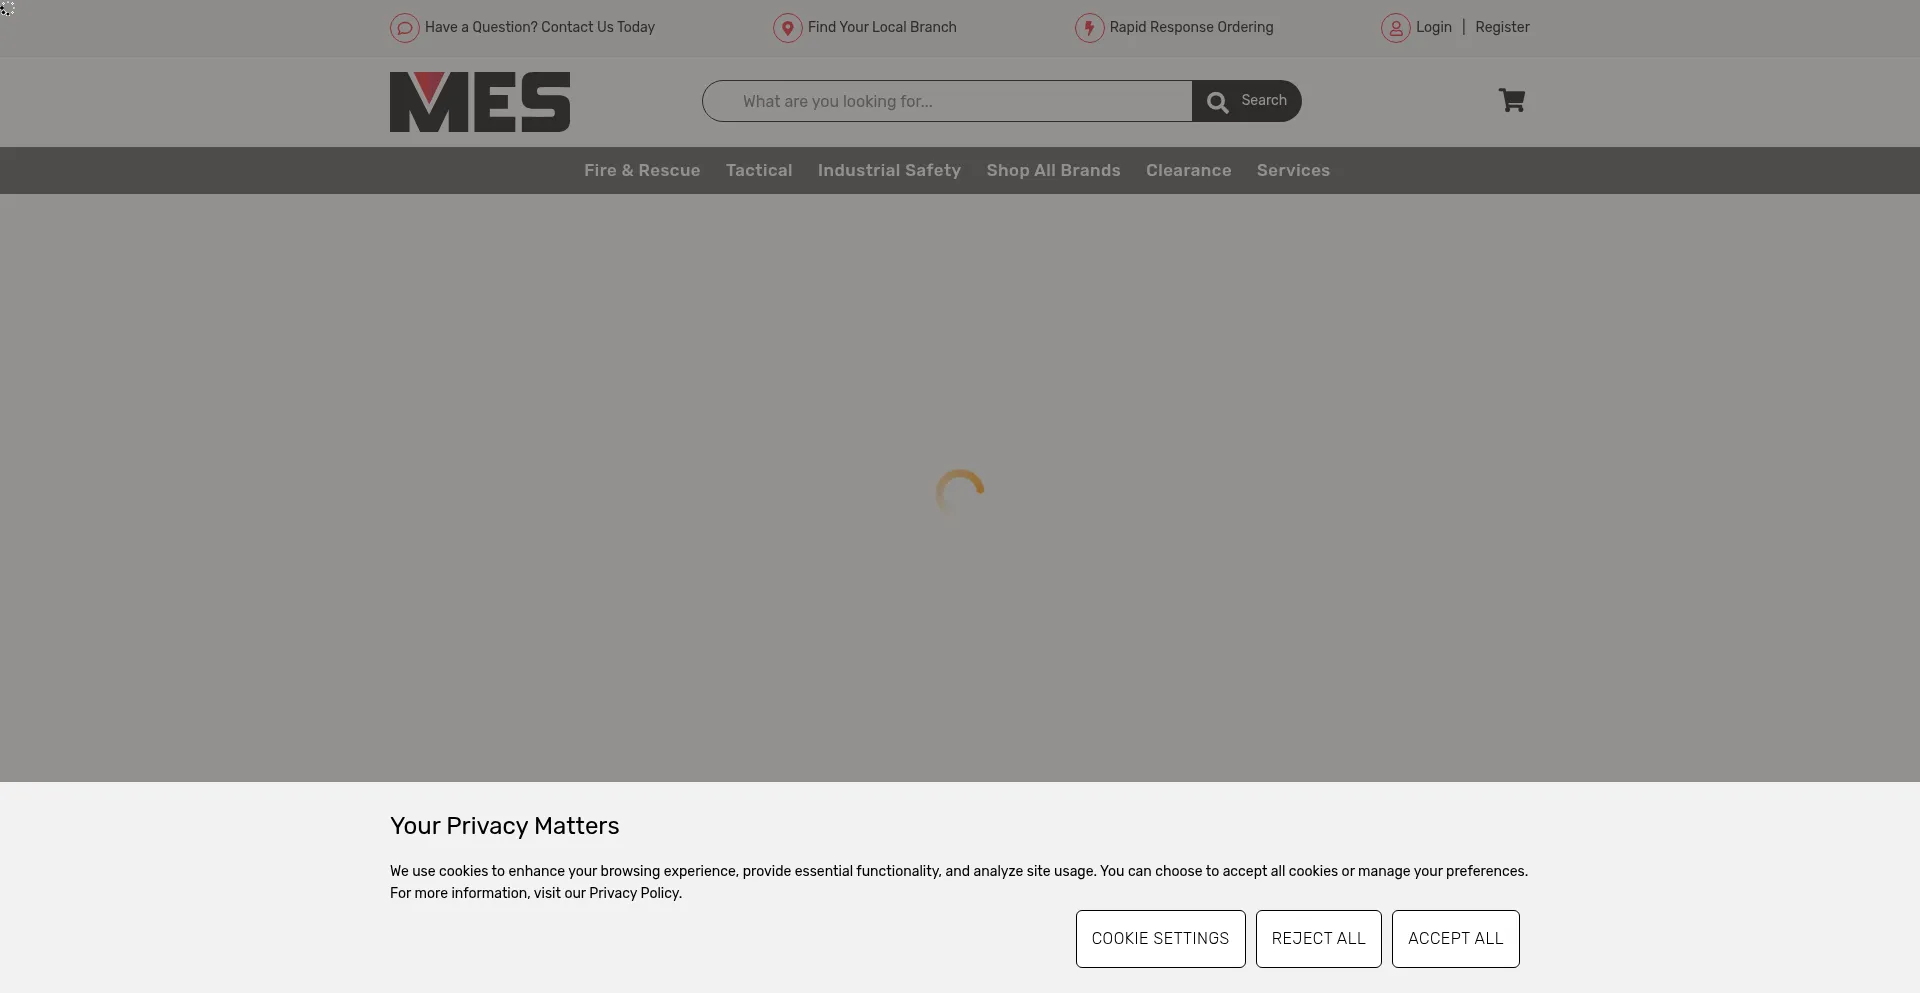The height and width of the screenshot is (993, 1920).
Task: Open the shopping cart
Action: [1511, 100]
